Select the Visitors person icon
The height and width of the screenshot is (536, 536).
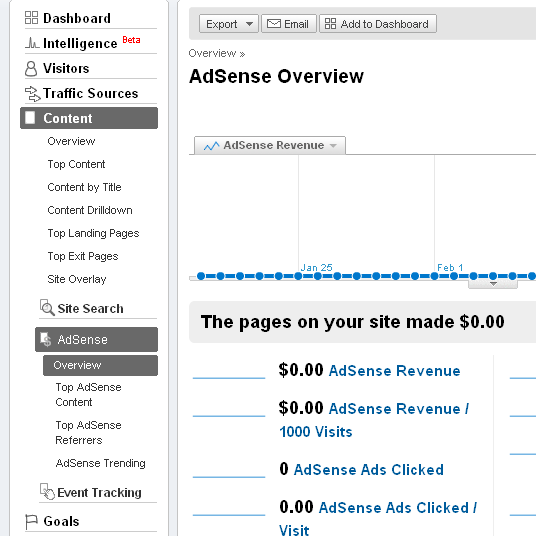tap(31, 68)
